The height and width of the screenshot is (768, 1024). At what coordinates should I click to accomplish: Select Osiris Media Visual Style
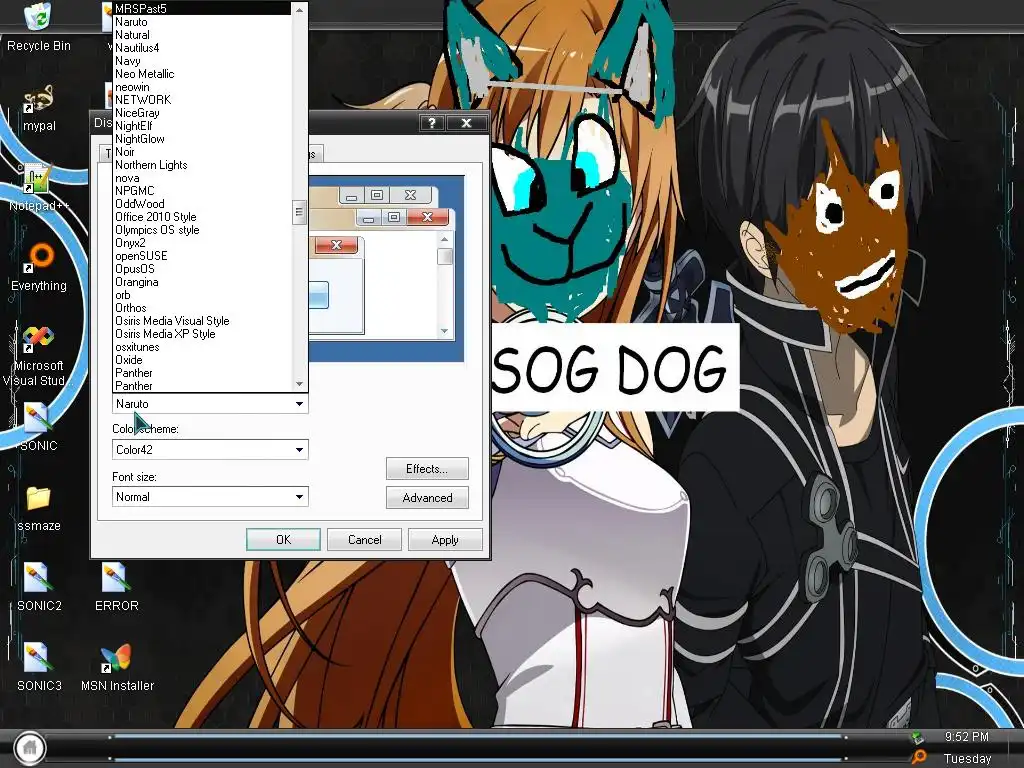(202, 321)
